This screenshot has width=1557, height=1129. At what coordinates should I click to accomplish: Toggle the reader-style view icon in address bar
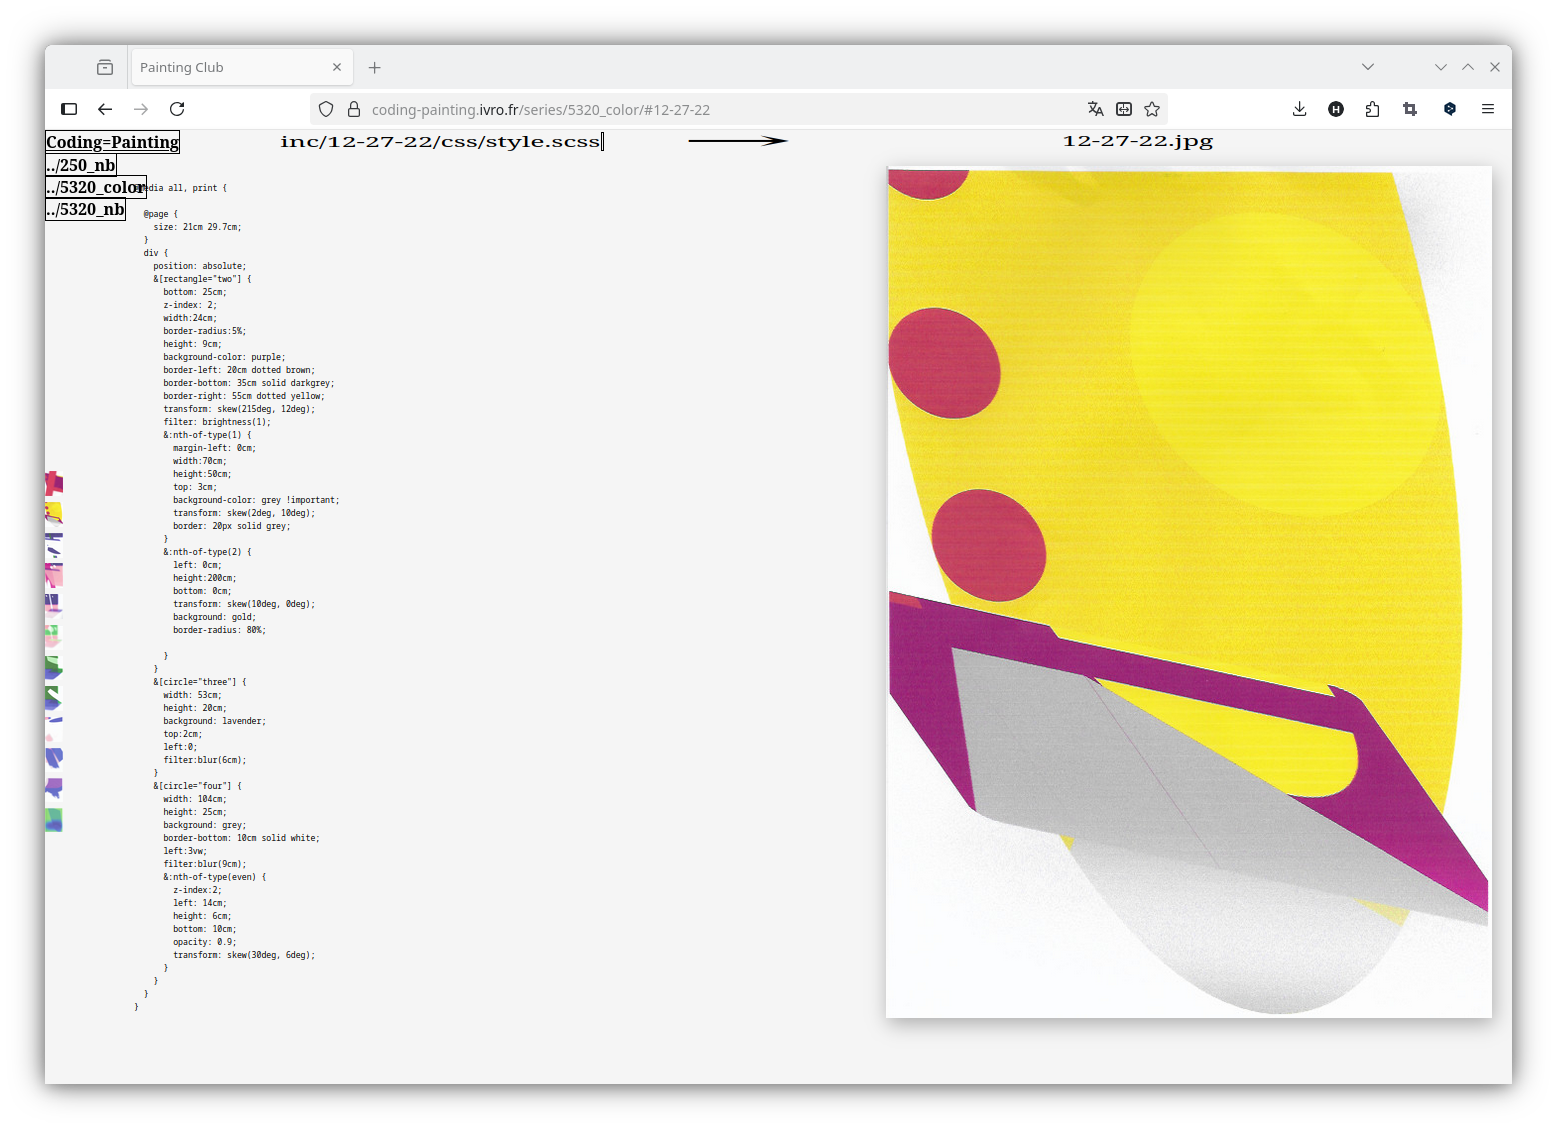1124,109
